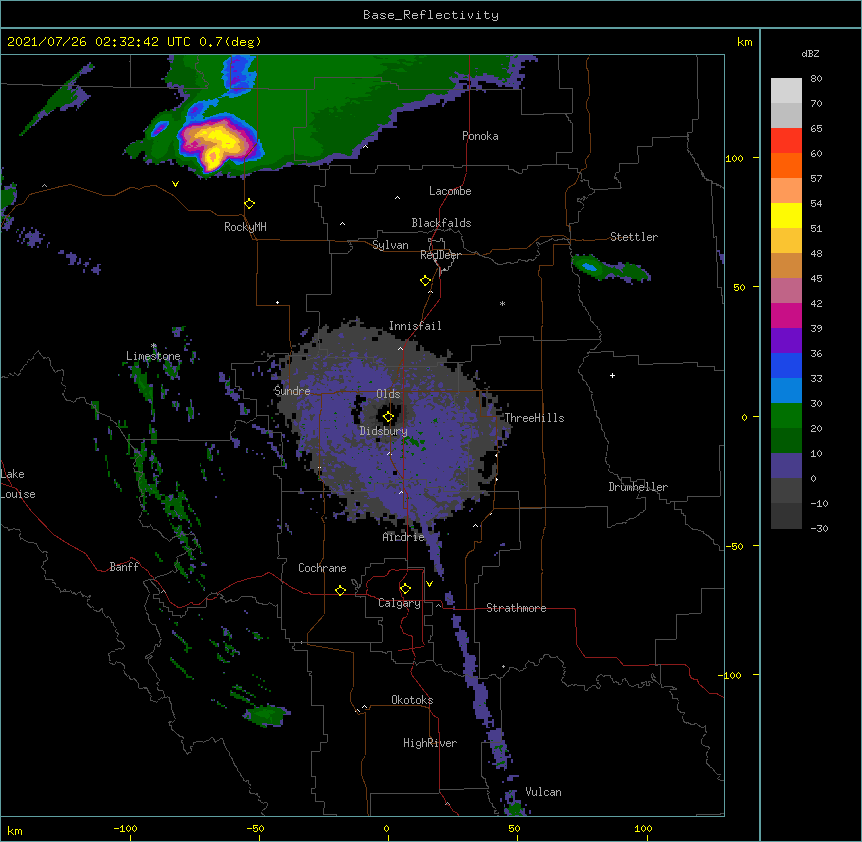Select the red 60-65 dBZ legend swatch

coord(786,141)
